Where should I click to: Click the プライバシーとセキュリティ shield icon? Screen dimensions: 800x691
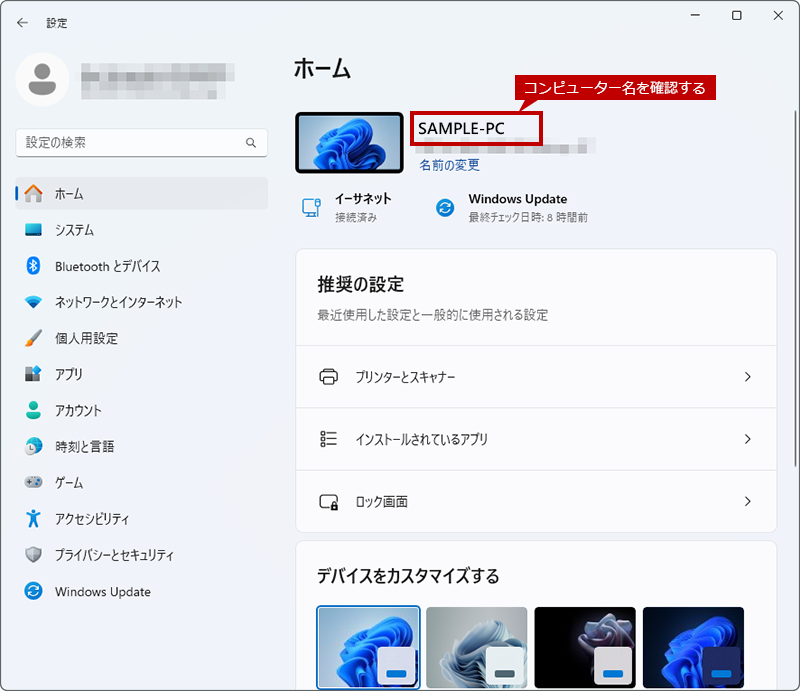[x=33, y=555]
